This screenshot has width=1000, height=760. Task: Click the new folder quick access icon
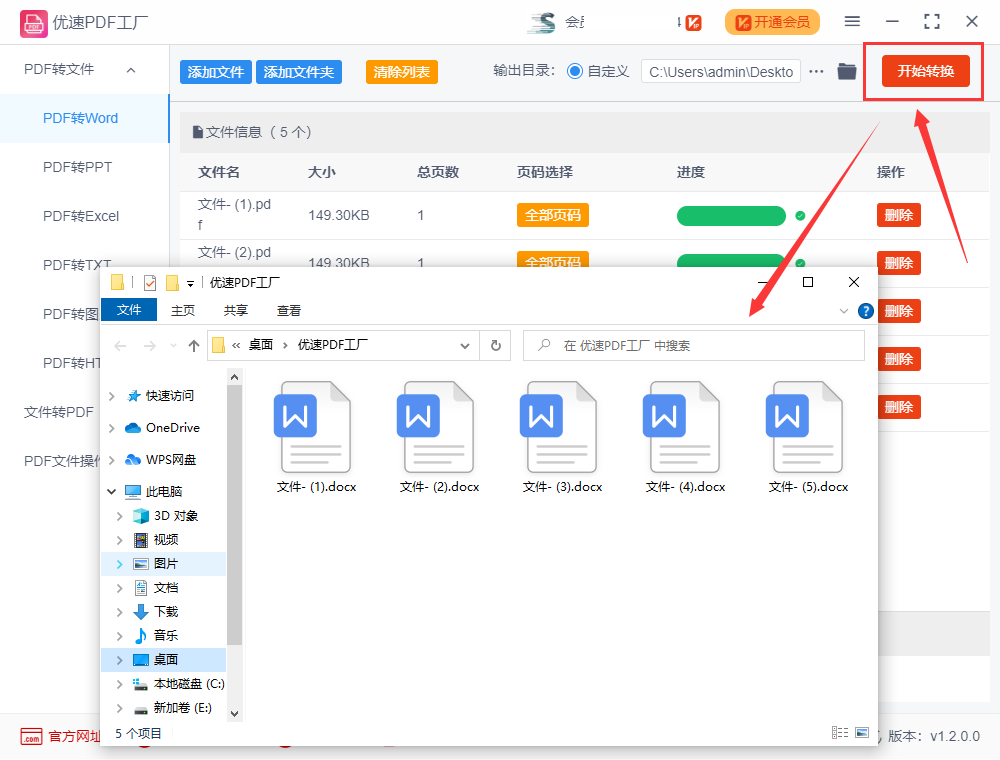coord(172,282)
